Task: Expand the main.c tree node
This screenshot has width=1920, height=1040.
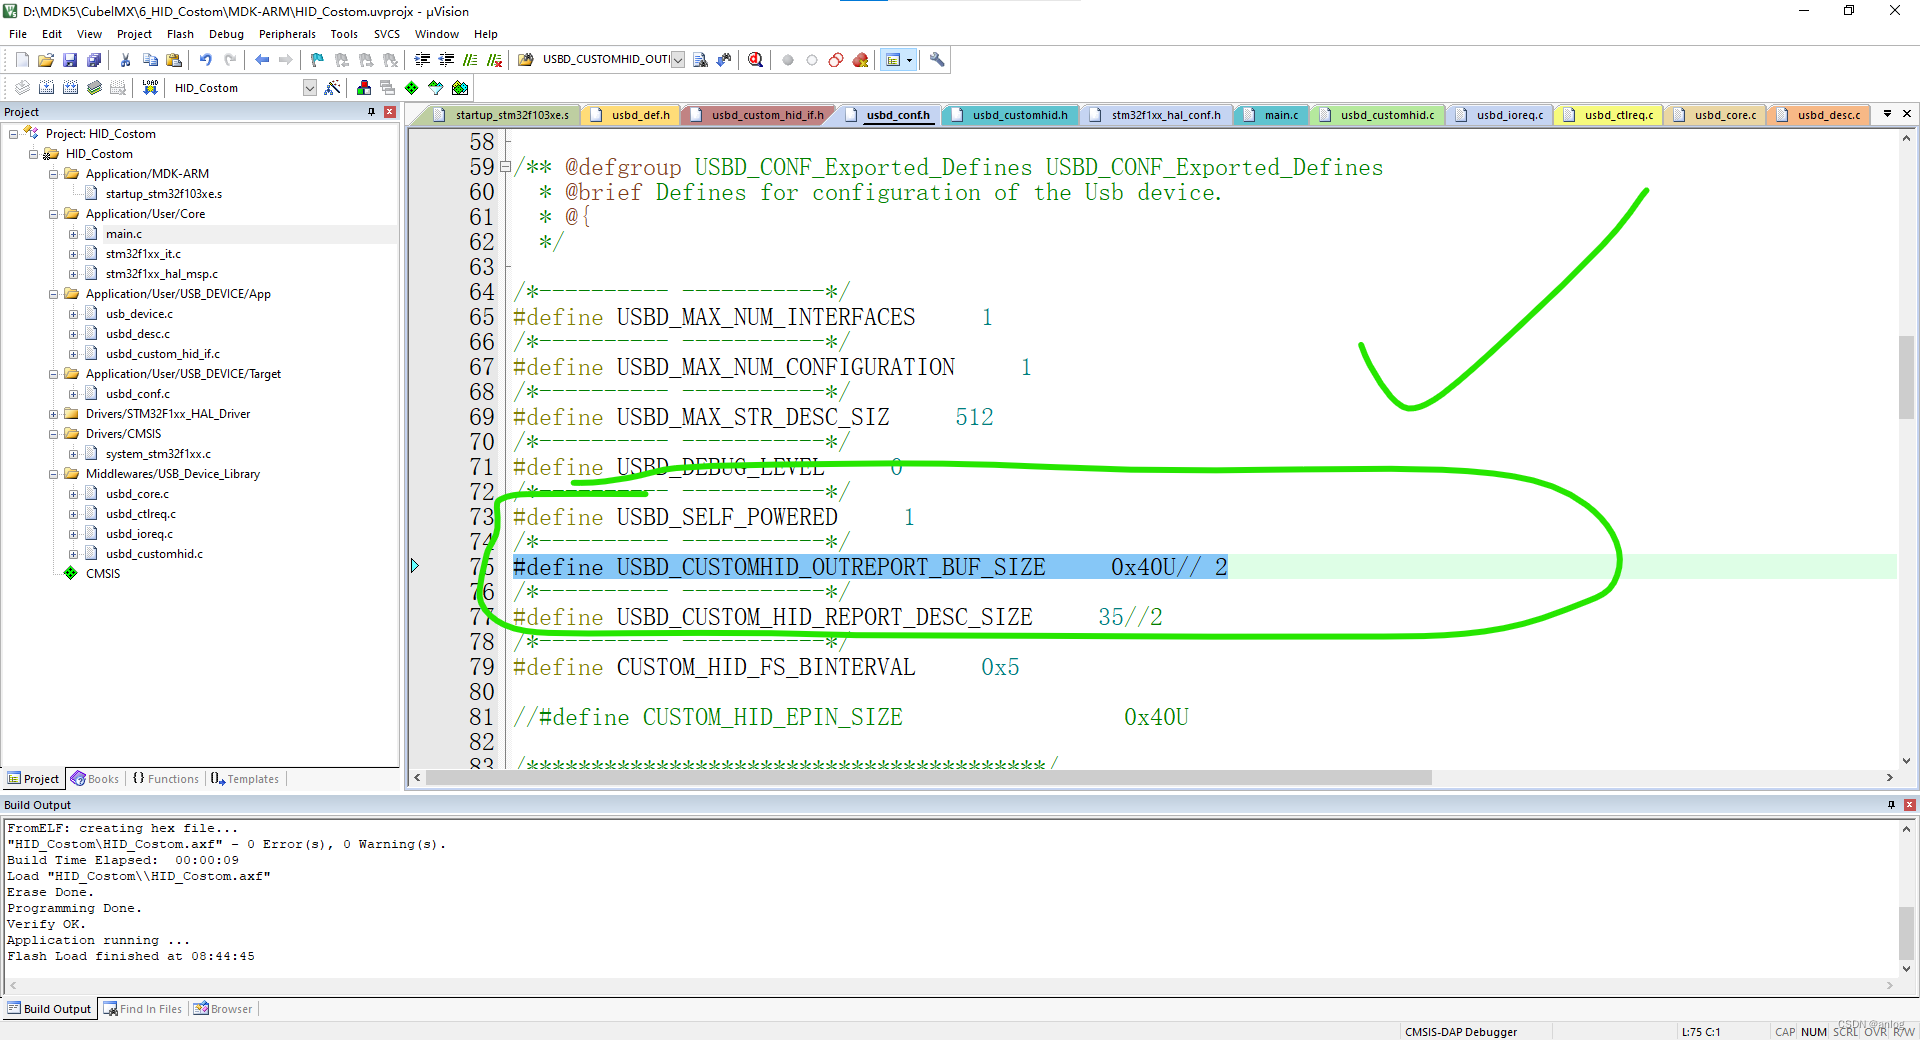Action: point(72,233)
